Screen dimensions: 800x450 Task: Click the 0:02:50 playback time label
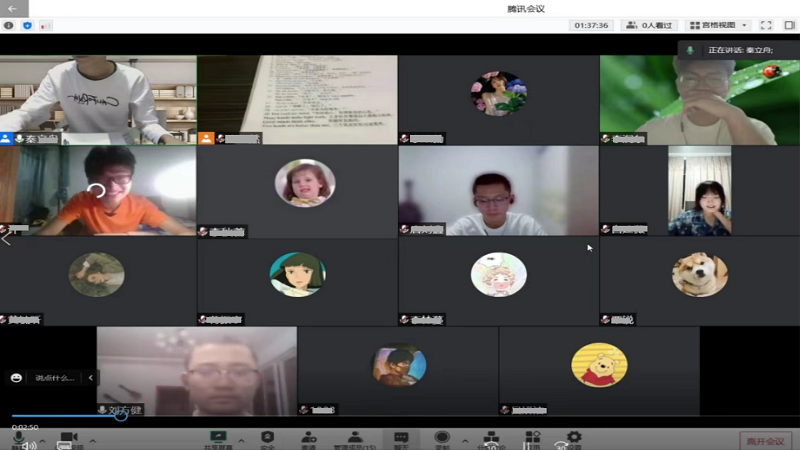pyautogui.click(x=25, y=427)
